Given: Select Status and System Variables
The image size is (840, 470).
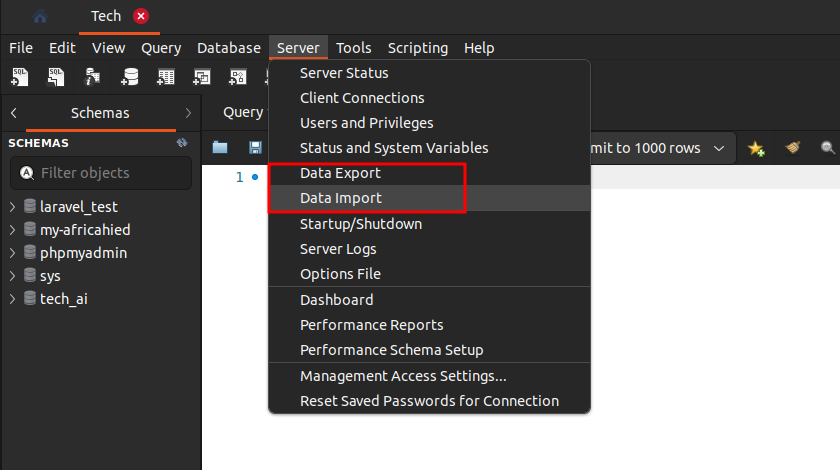Looking at the screenshot, I should pos(430,148).
